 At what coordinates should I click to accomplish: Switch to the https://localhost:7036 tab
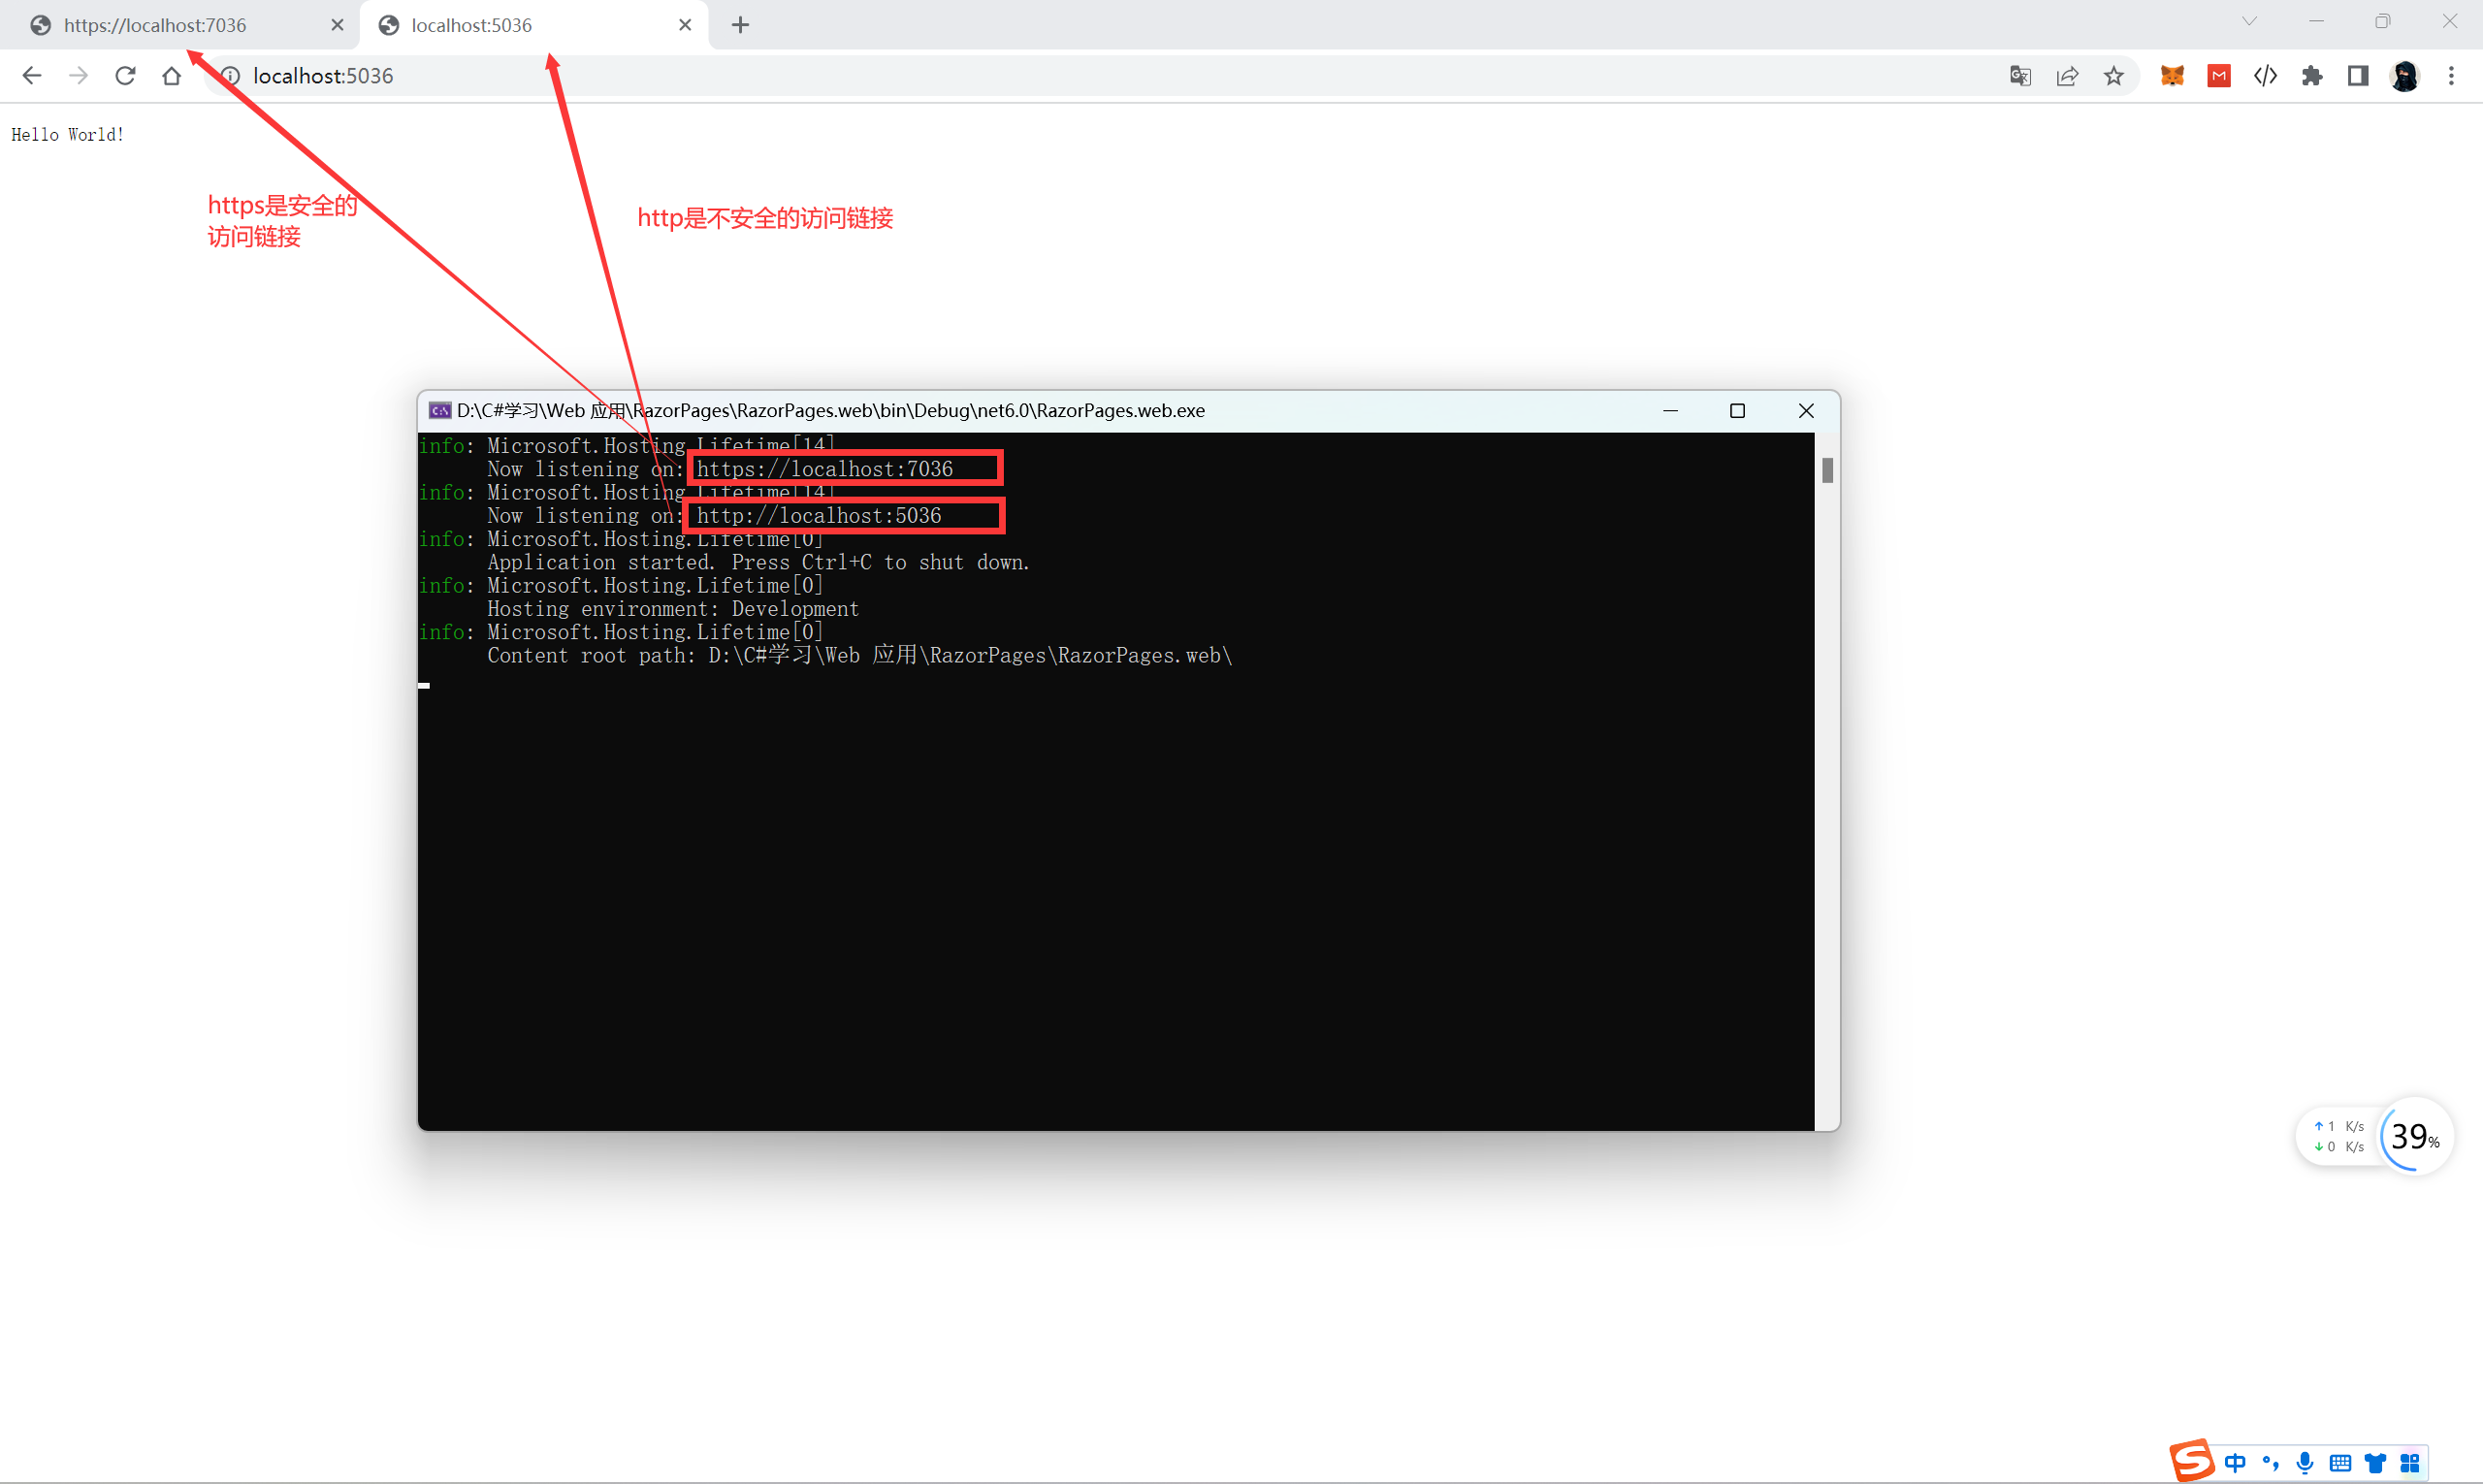point(155,25)
